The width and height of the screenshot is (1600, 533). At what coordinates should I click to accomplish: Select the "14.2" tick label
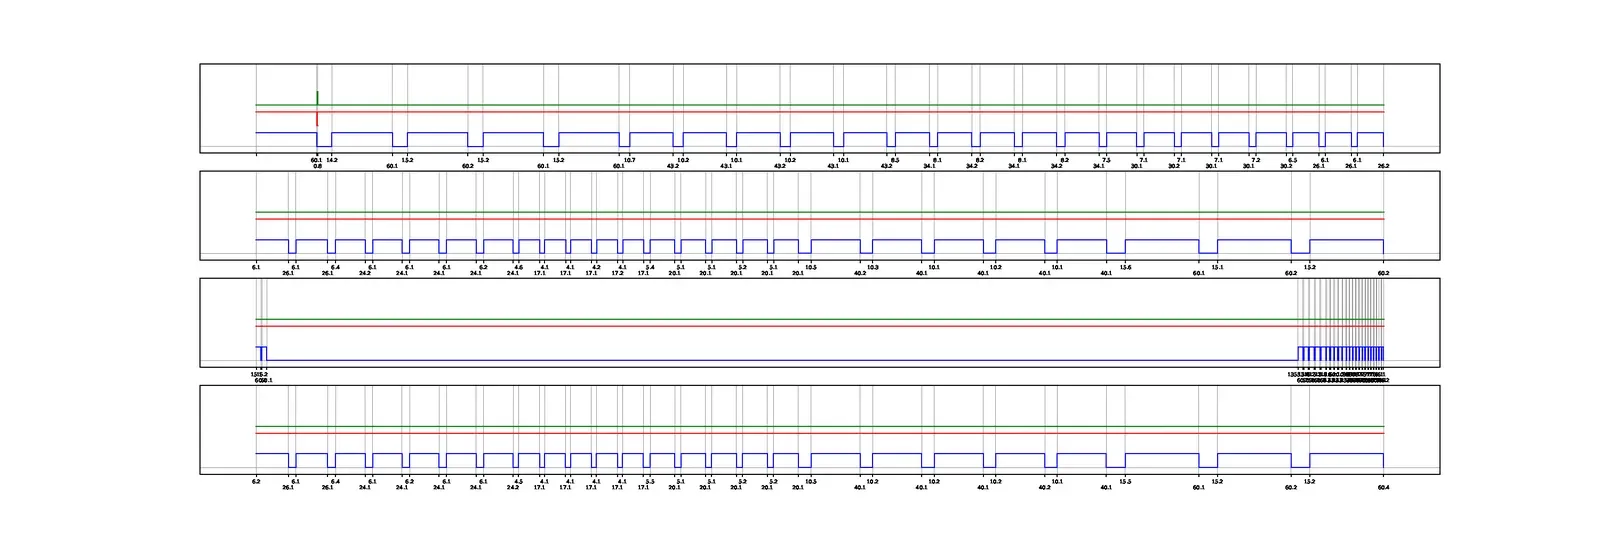point(332,160)
